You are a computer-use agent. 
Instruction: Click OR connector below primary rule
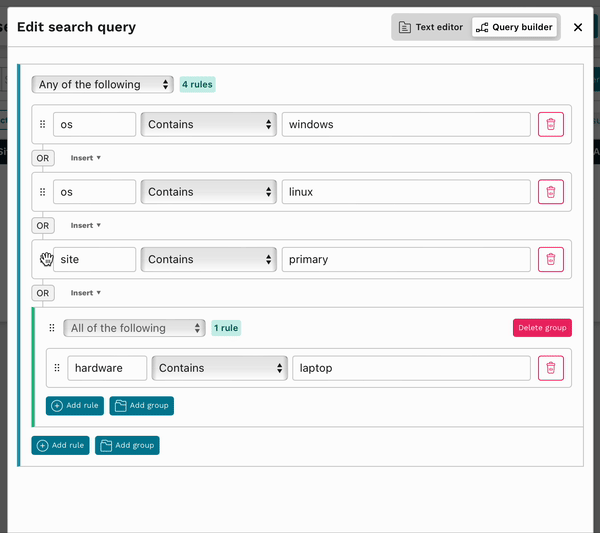tap(43, 293)
